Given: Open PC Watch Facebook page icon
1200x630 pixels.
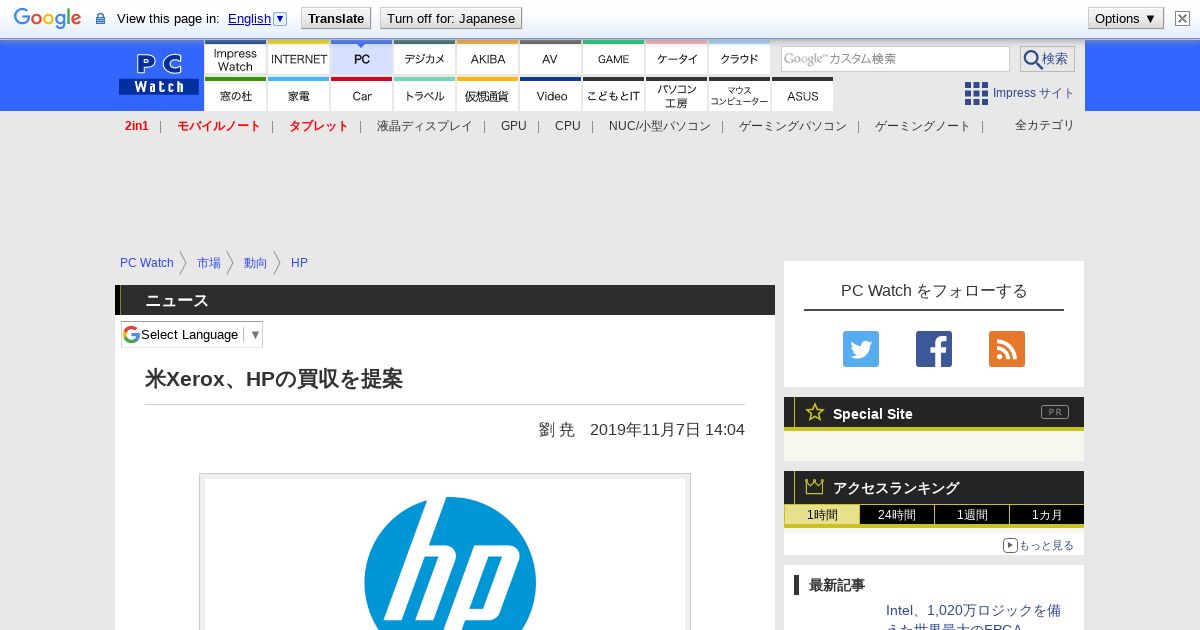Looking at the screenshot, I should pos(934,349).
